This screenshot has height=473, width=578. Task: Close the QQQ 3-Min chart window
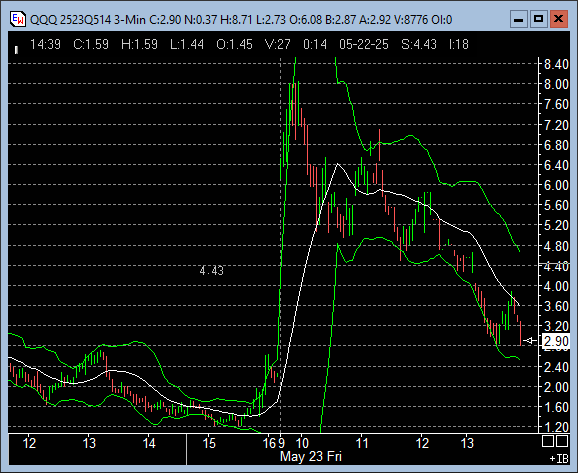[x=558, y=19]
